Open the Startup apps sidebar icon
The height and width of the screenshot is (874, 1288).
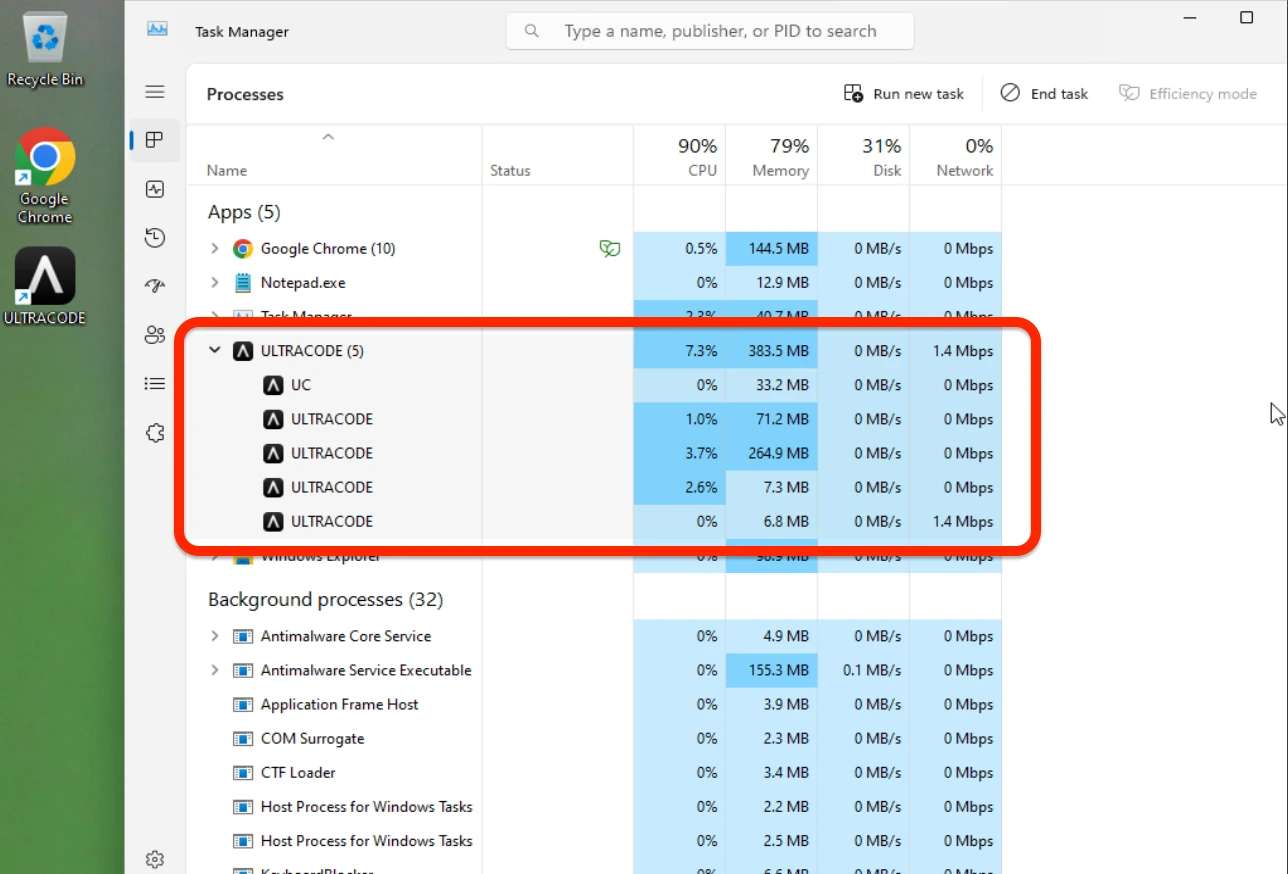pyautogui.click(x=155, y=286)
